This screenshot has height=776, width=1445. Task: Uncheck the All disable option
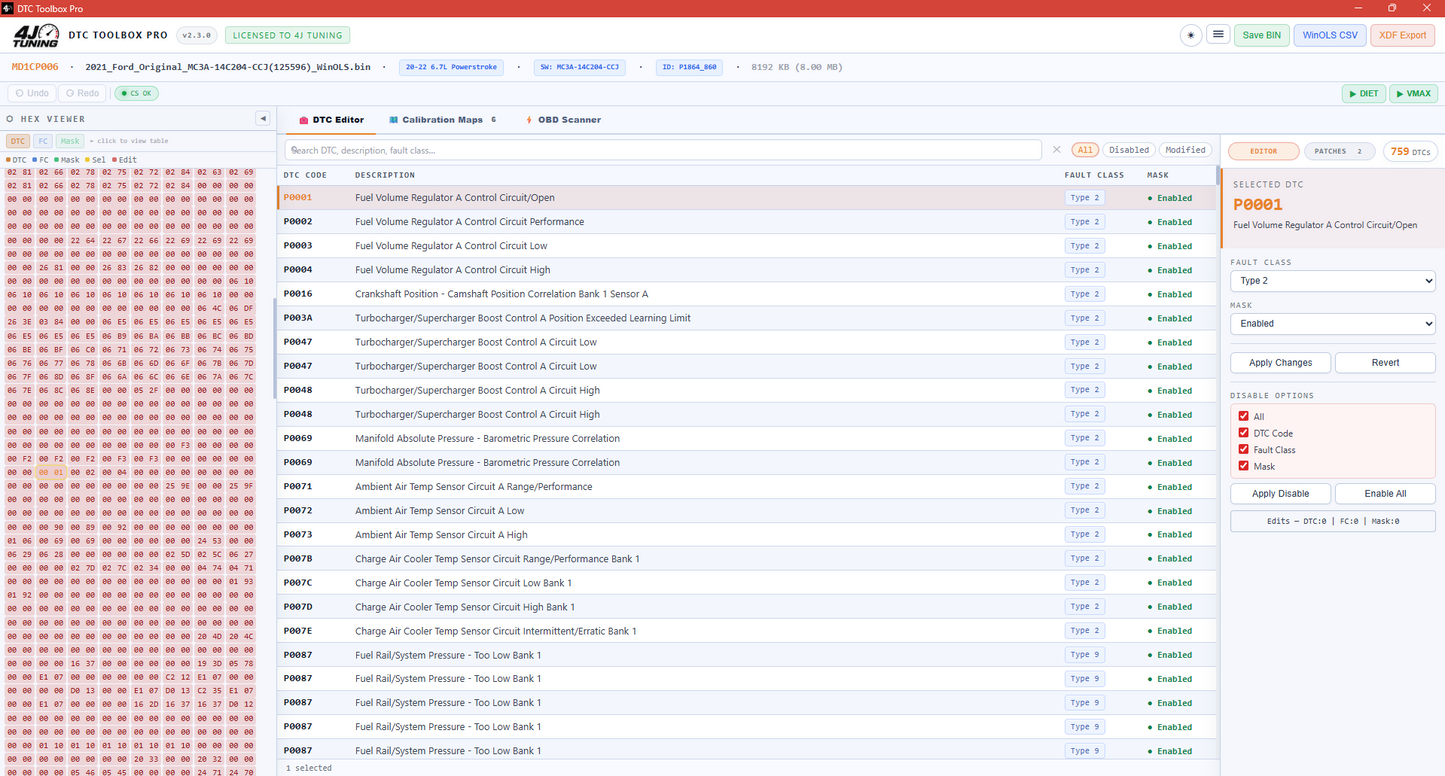tap(1244, 416)
